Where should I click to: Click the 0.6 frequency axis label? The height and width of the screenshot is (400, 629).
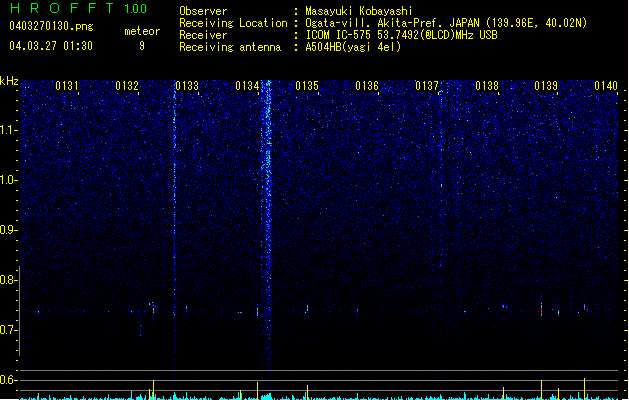9,380
